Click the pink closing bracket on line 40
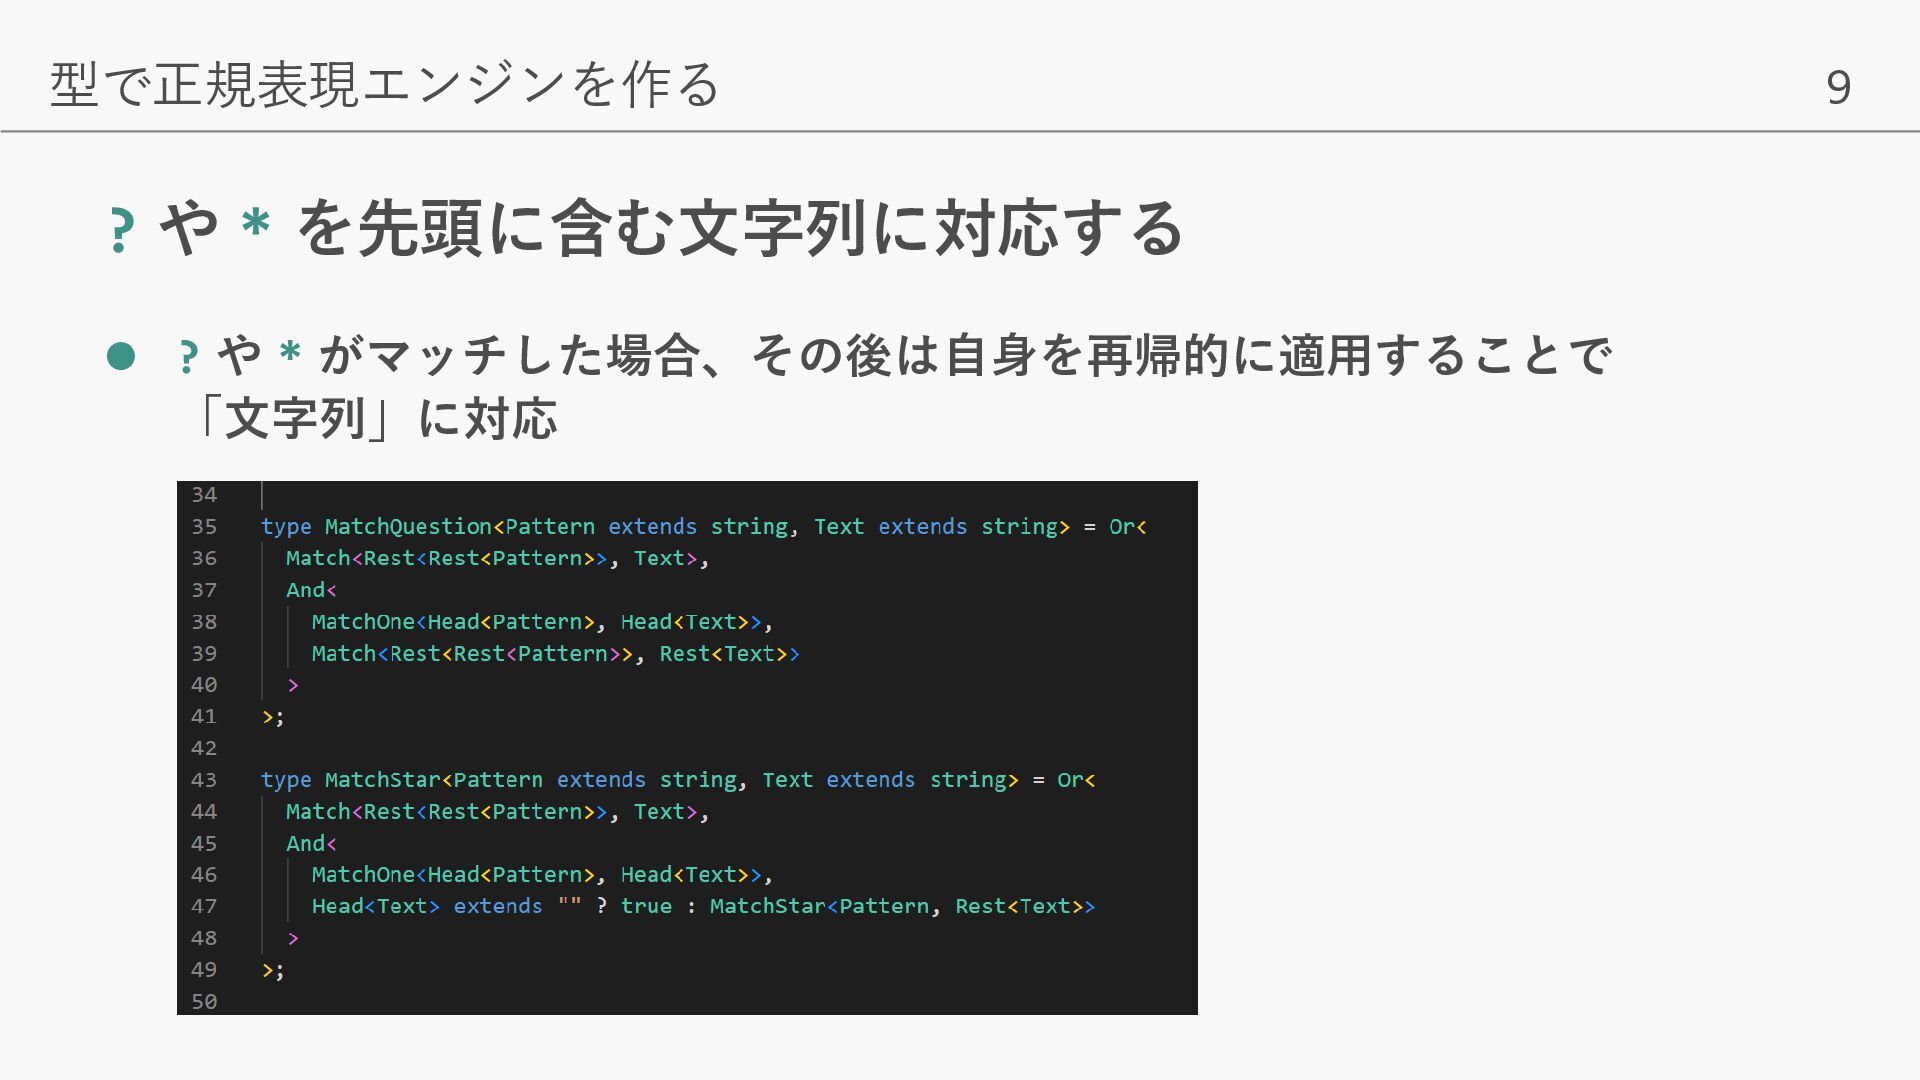This screenshot has width=1920, height=1080. pos(293,685)
